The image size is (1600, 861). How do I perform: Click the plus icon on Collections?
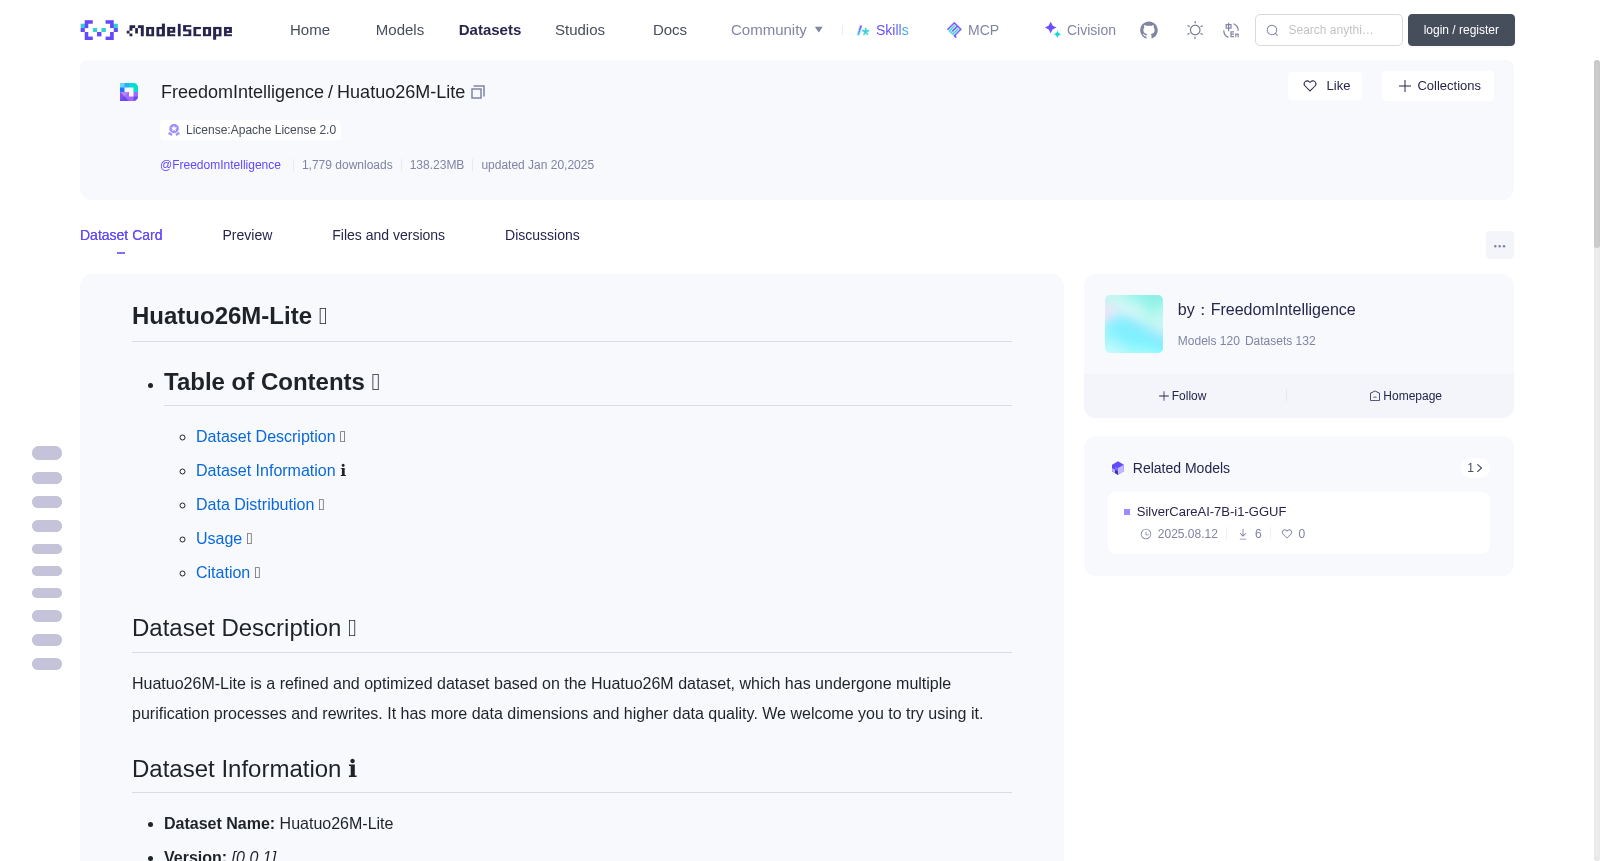[1405, 86]
